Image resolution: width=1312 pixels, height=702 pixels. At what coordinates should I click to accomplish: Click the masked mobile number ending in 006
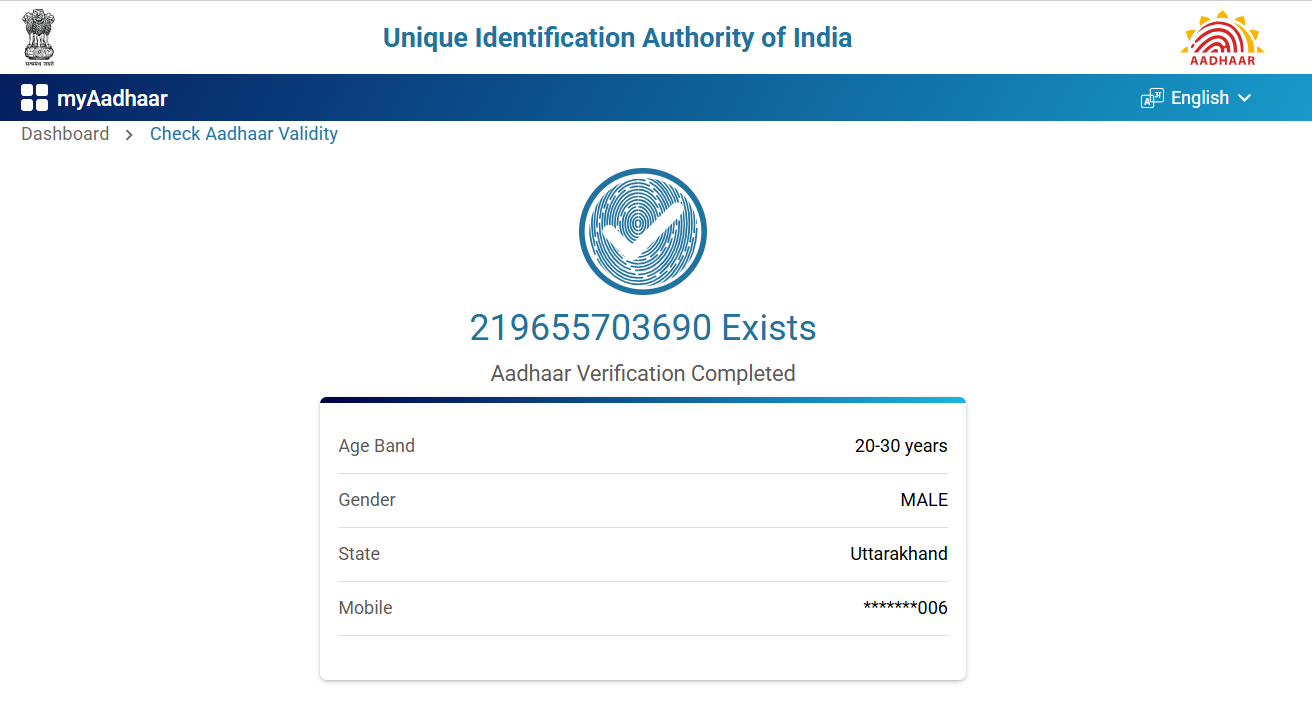click(x=905, y=608)
